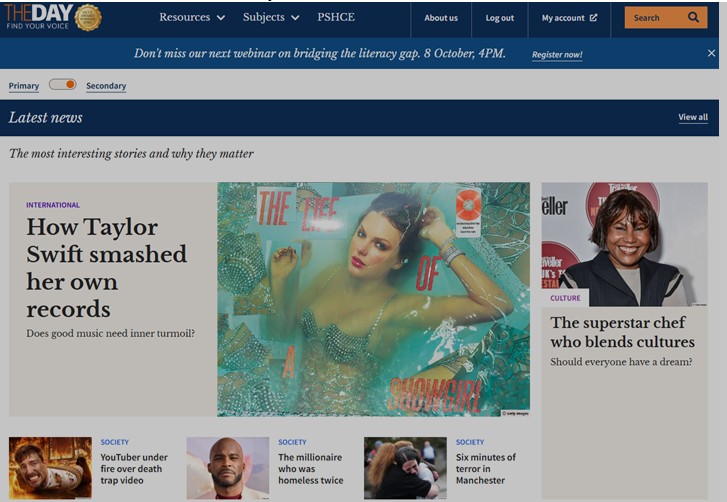Open the PSHCE menu item
The image size is (727, 502).
click(x=336, y=17)
